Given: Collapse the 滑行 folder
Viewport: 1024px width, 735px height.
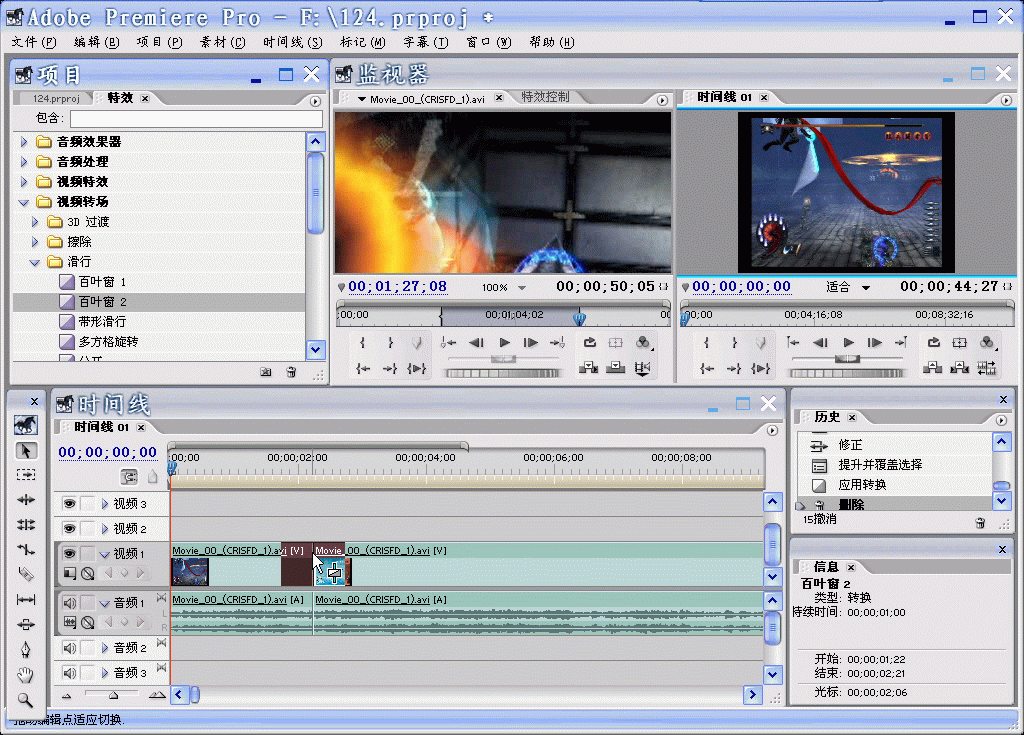Looking at the screenshot, I should tap(35, 262).
